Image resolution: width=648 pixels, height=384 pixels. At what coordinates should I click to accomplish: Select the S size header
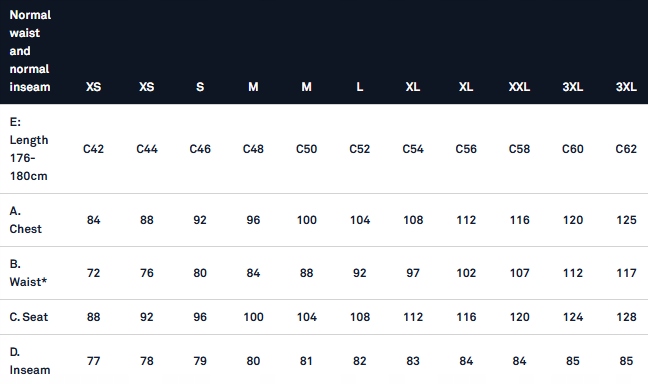point(200,87)
